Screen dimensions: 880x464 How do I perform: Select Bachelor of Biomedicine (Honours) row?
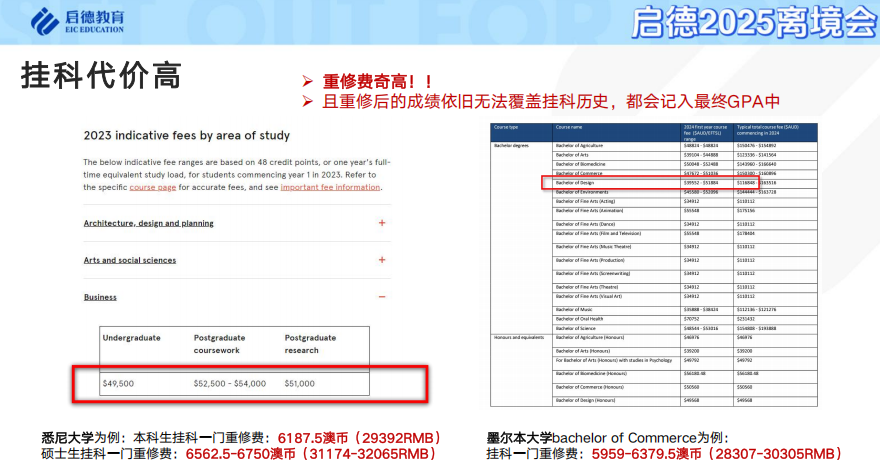point(591,374)
